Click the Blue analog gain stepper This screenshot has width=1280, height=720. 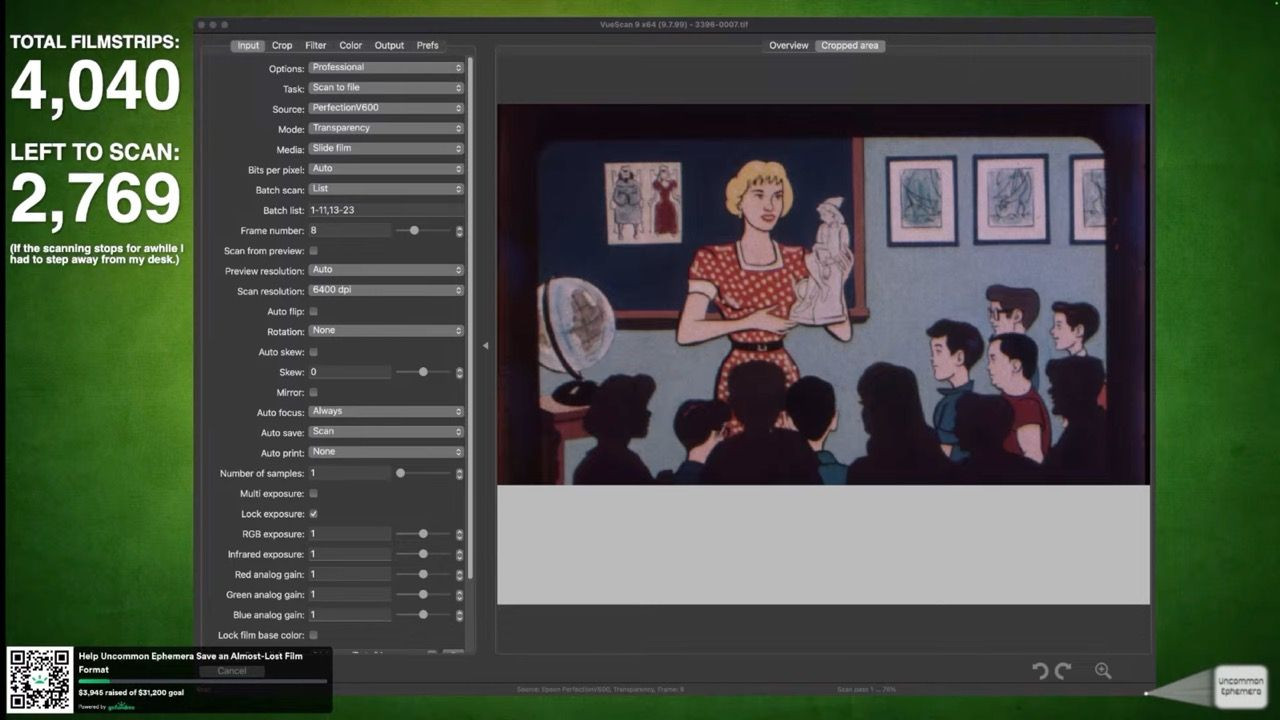pyautogui.click(x=459, y=615)
